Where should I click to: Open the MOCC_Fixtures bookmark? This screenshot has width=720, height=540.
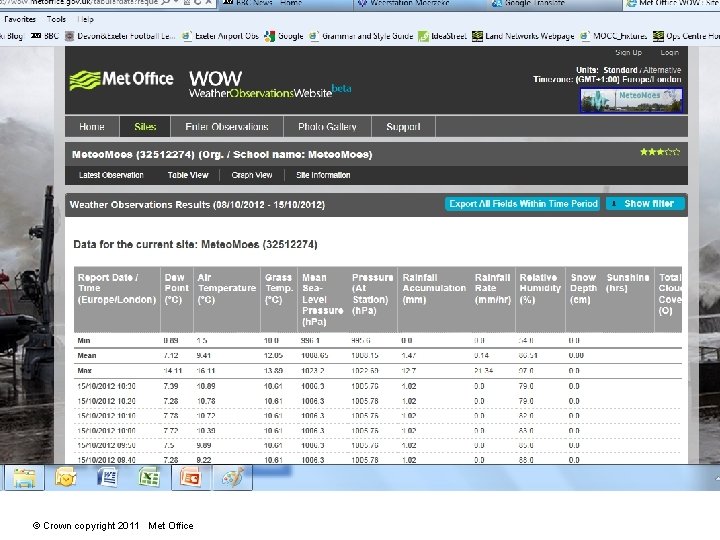point(613,36)
